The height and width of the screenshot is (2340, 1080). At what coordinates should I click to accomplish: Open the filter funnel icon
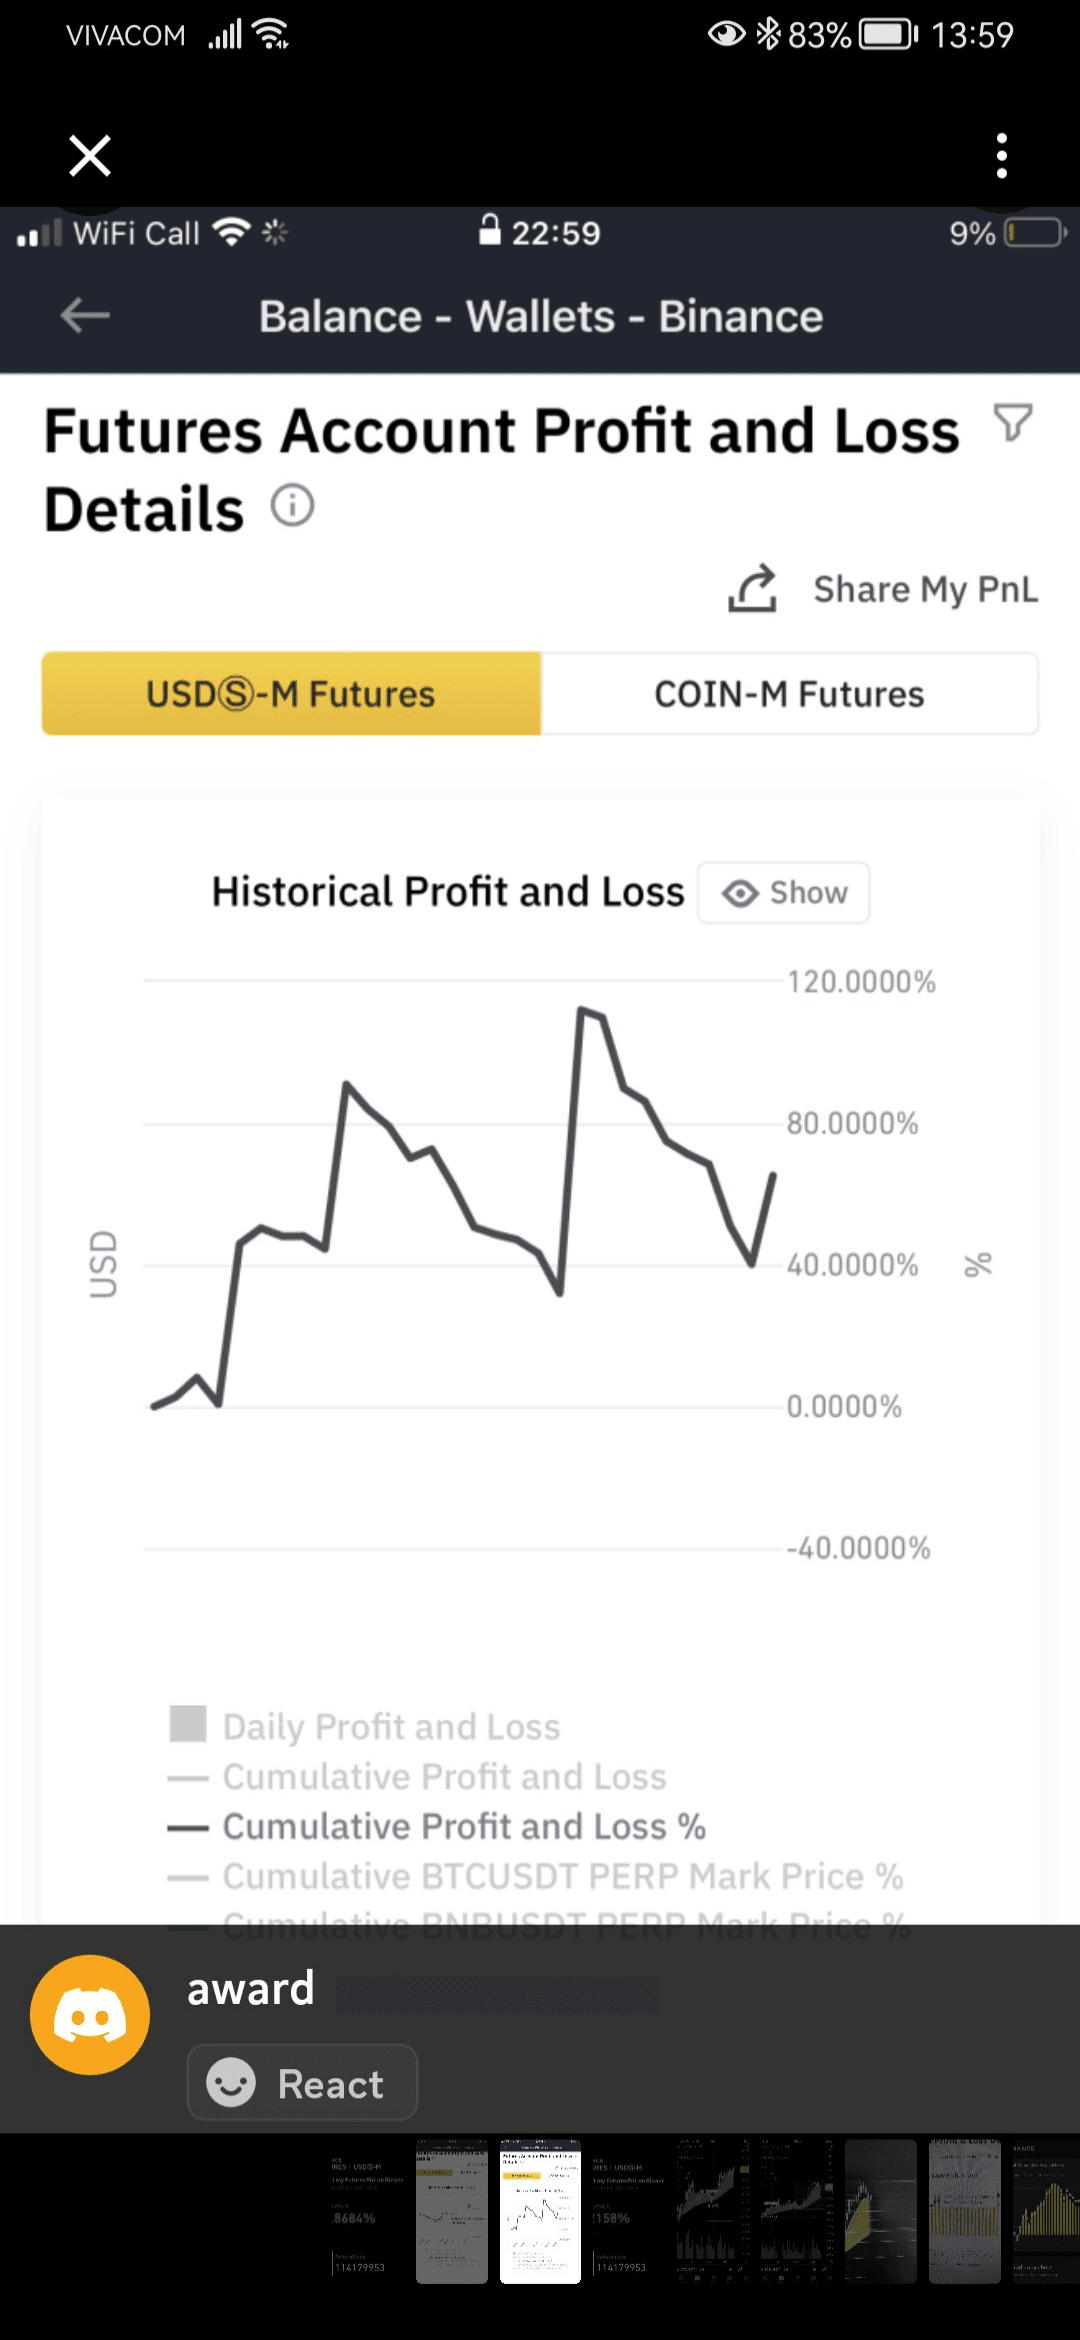coord(1012,423)
